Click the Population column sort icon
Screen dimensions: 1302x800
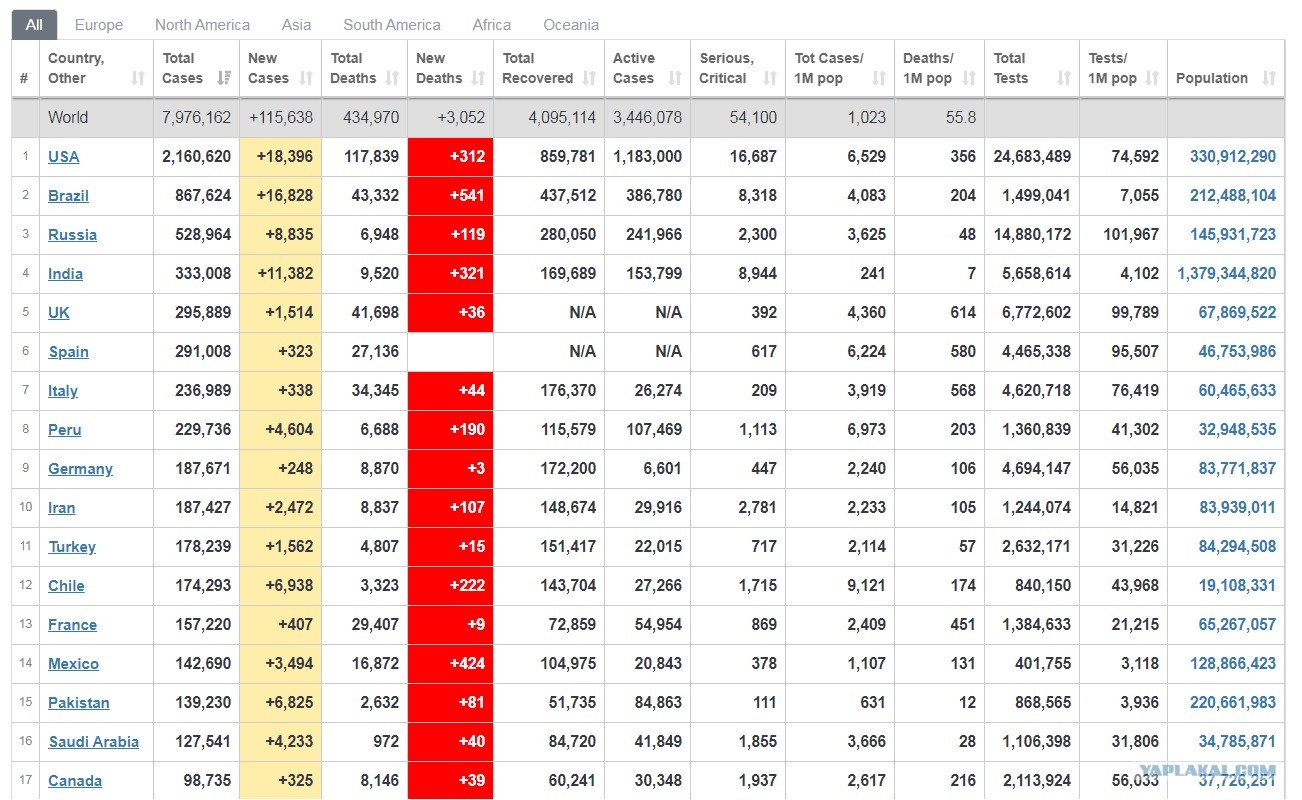(1269, 78)
